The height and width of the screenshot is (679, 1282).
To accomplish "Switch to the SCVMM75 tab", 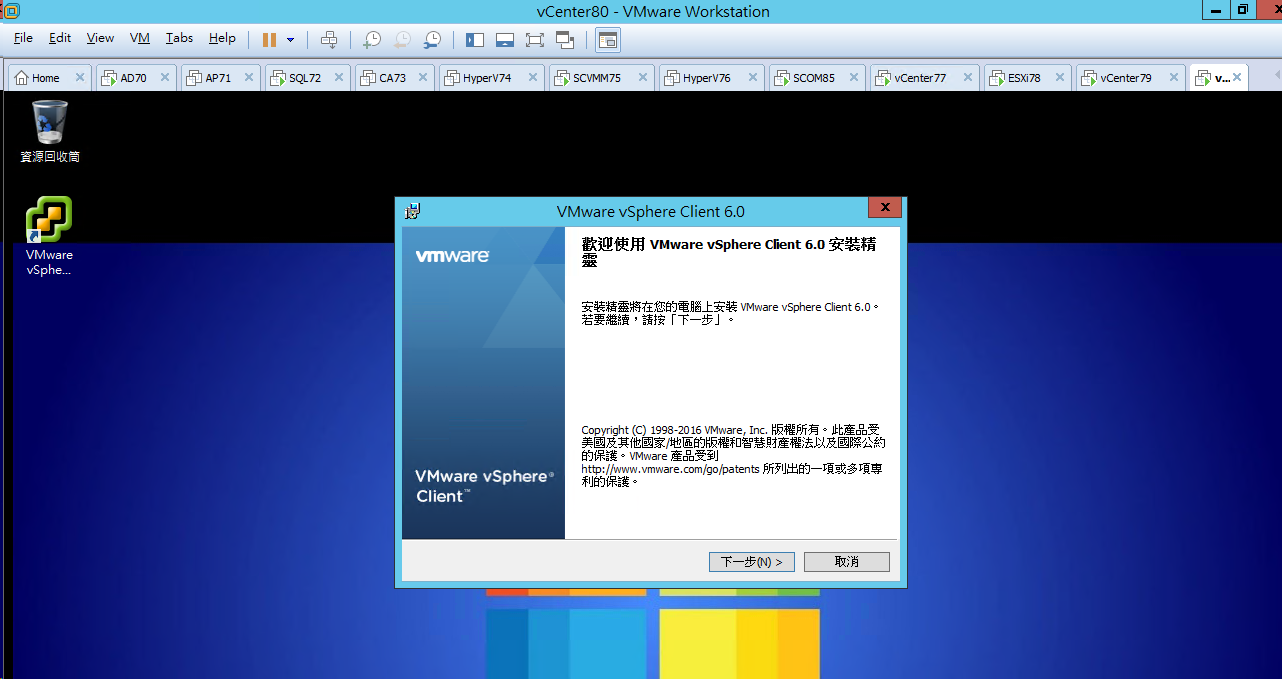I will point(597,78).
